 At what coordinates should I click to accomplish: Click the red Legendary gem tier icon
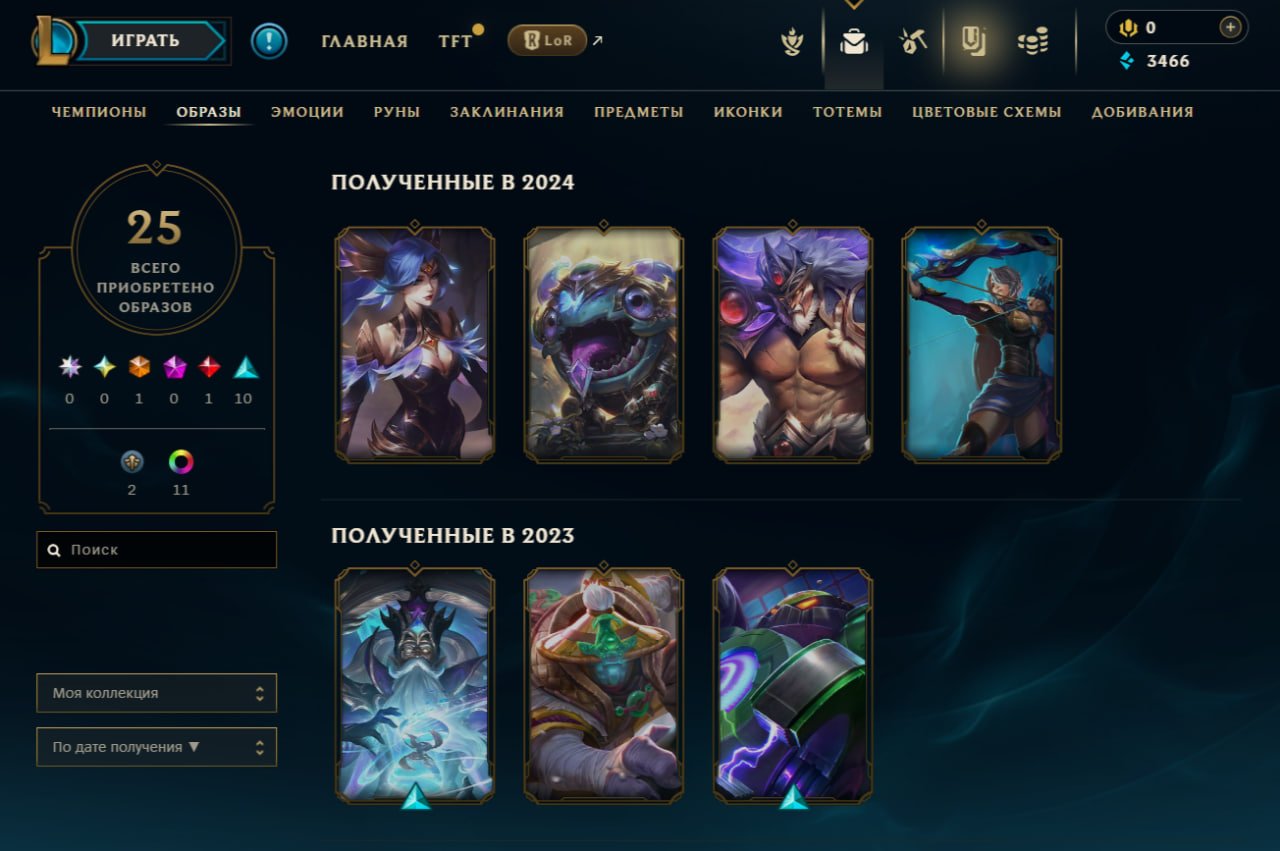tap(209, 367)
